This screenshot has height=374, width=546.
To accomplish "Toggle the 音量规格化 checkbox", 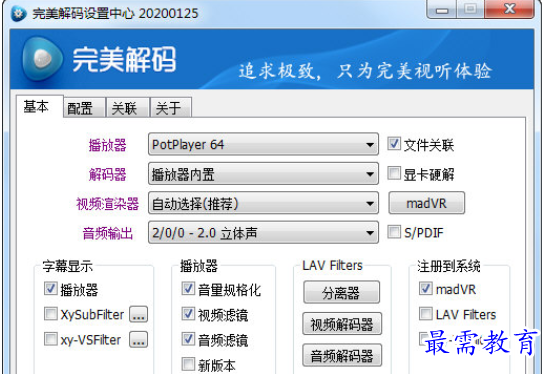I will 188,289.
